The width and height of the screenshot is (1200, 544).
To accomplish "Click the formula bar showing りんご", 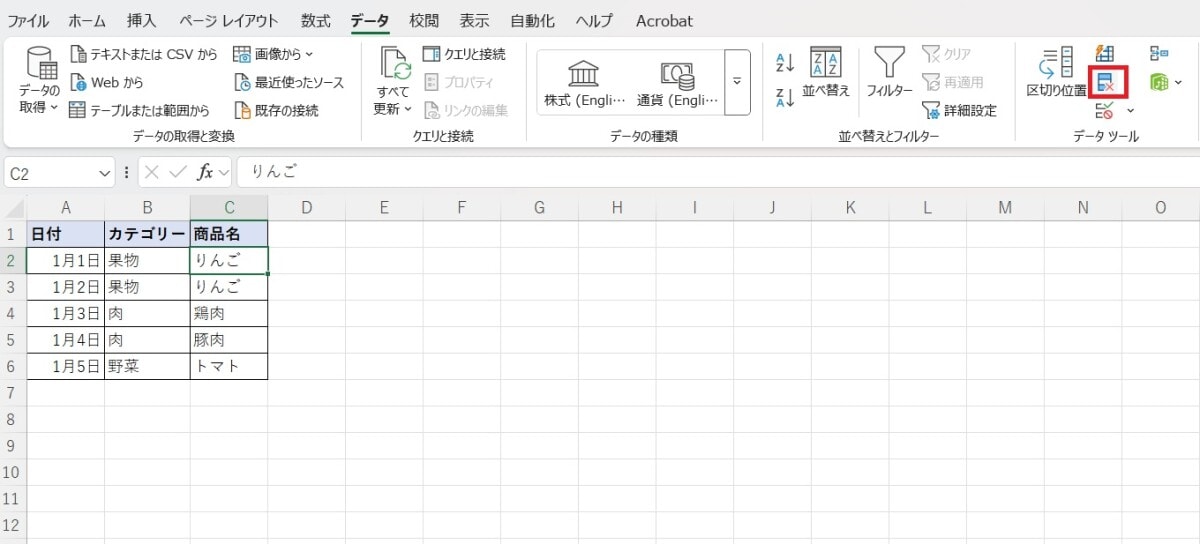I will [x=700, y=173].
